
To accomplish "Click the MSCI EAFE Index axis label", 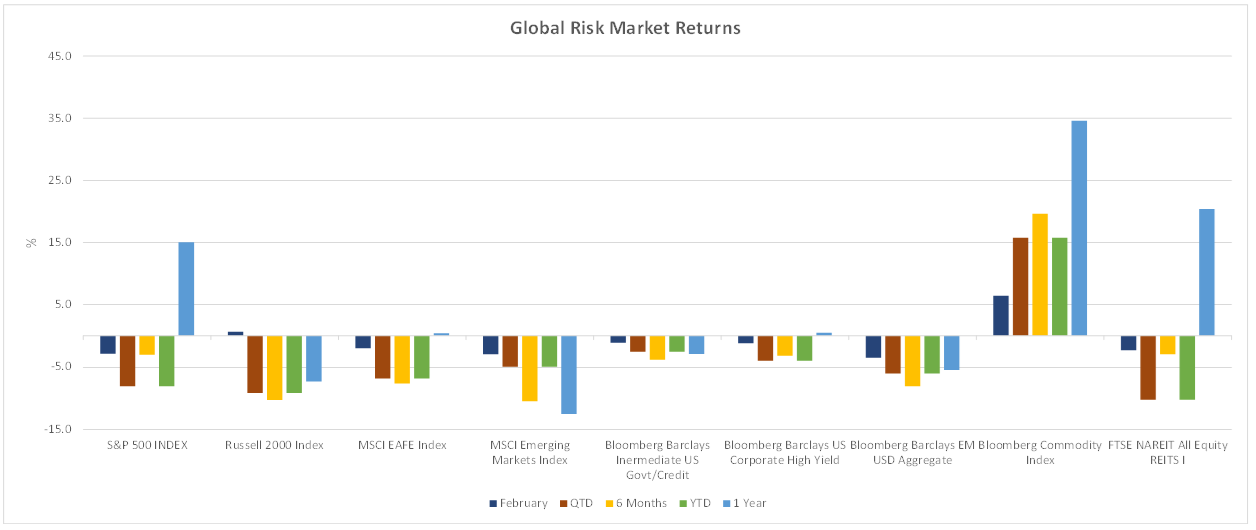I will [x=402, y=445].
